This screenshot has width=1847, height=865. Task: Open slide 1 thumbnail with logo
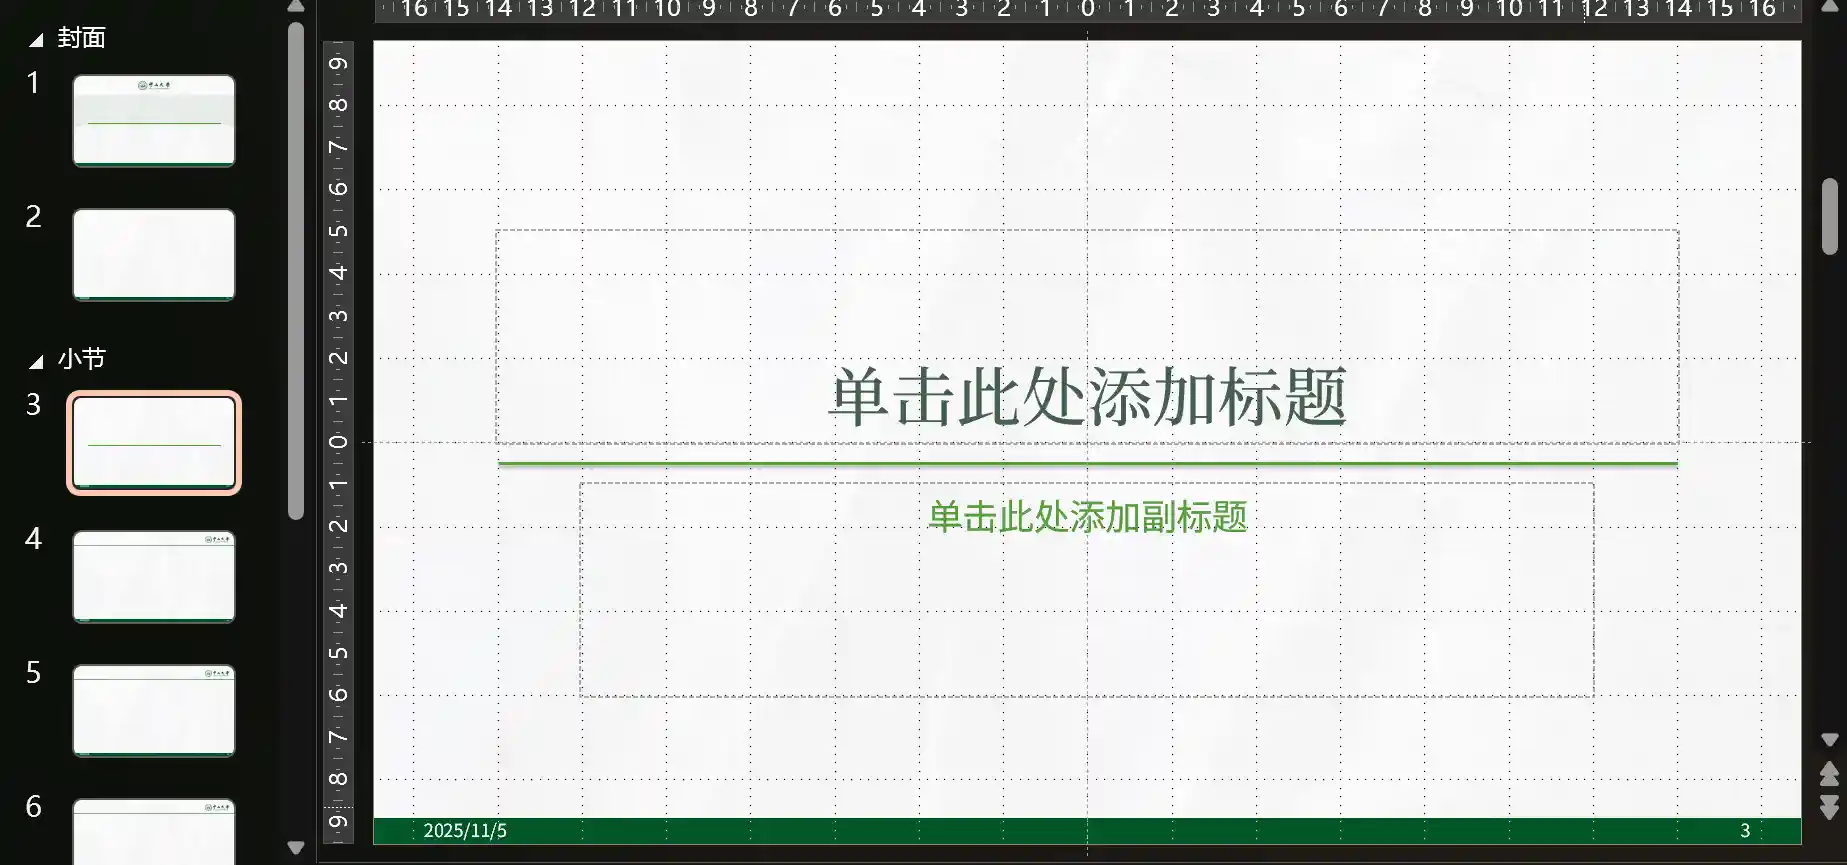[x=154, y=120]
